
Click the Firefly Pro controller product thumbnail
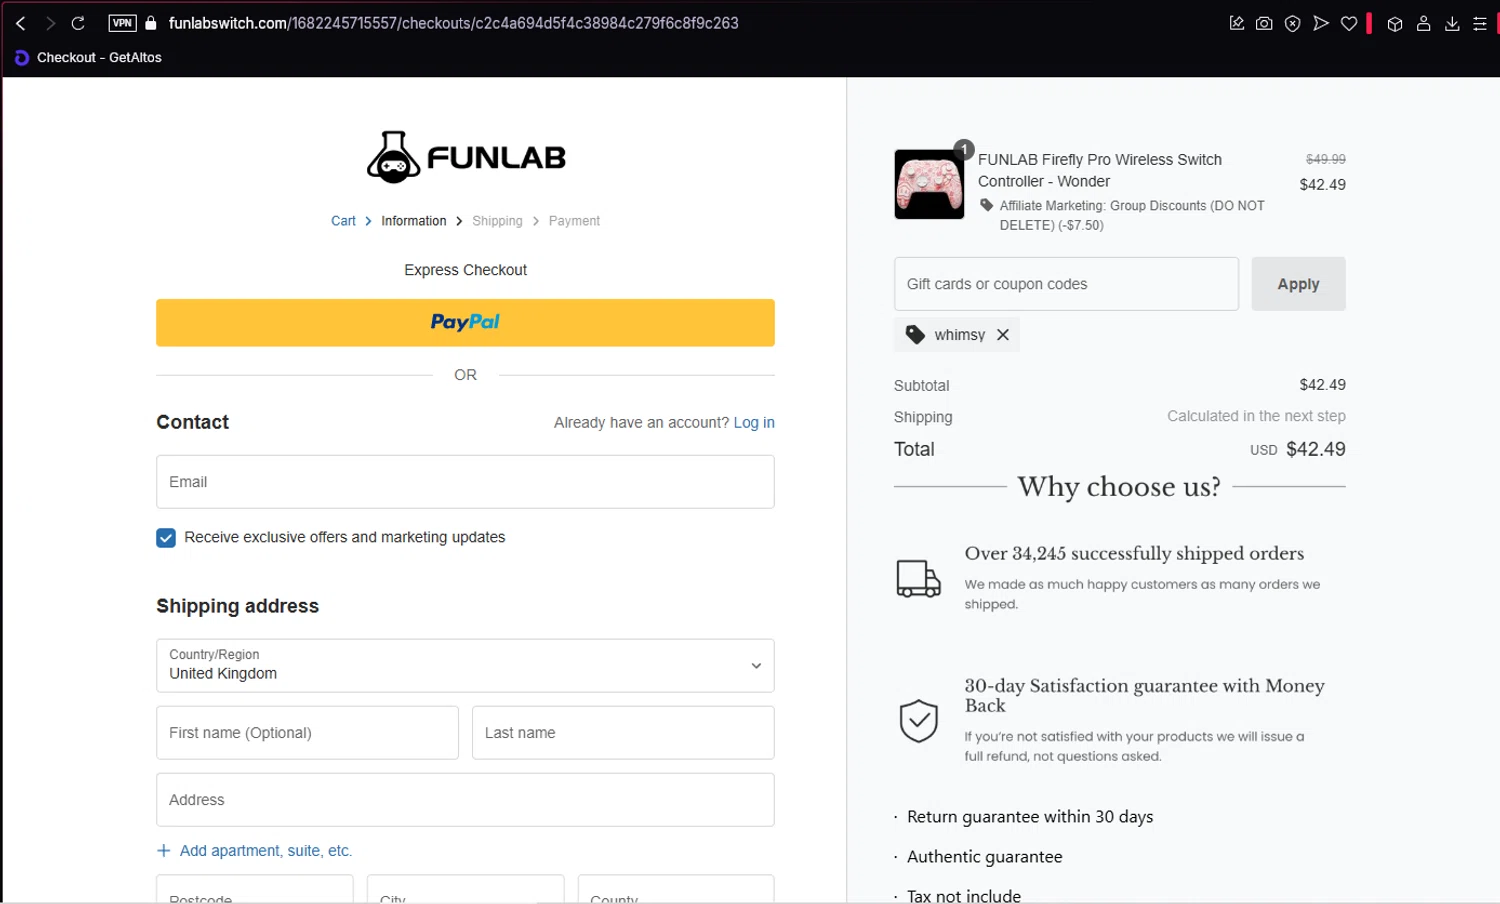pyautogui.click(x=929, y=184)
